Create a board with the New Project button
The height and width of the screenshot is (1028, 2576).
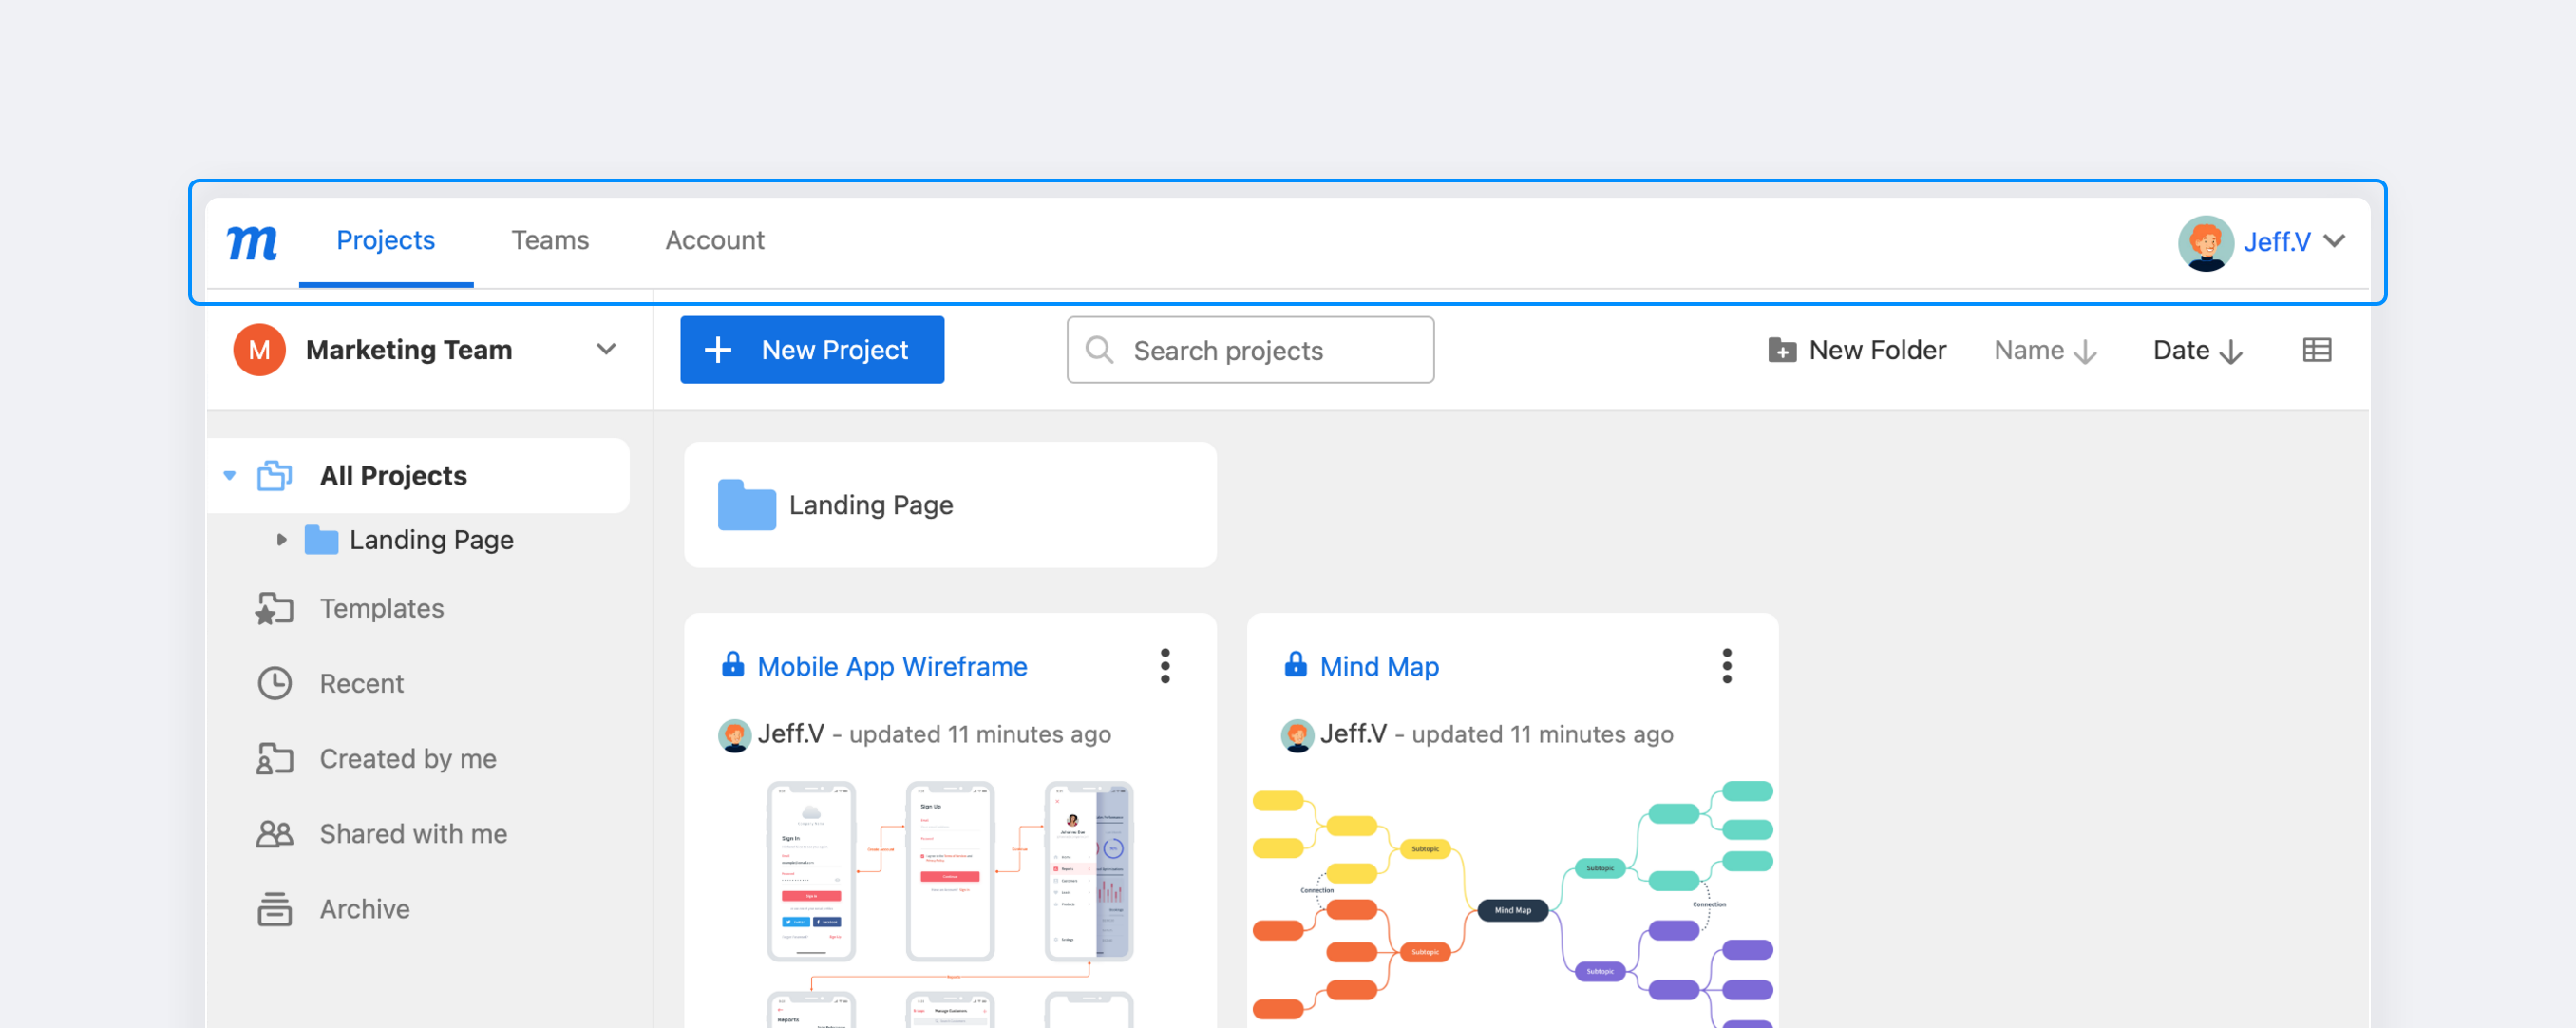coord(812,349)
